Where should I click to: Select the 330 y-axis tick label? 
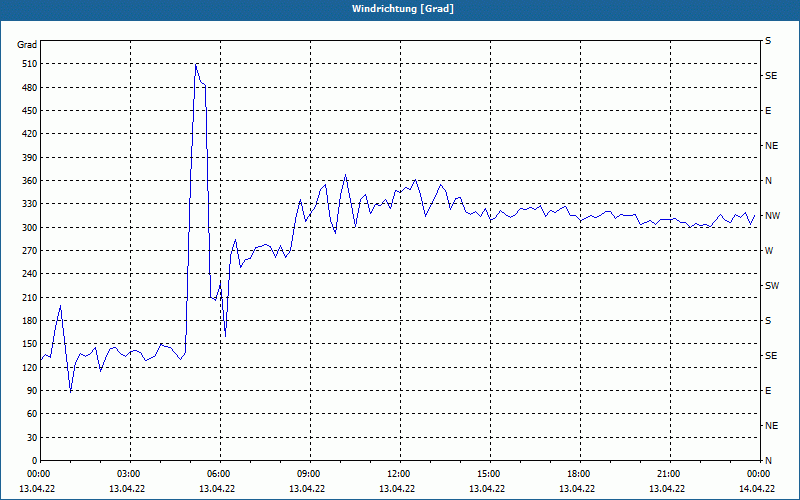pyautogui.click(x=30, y=204)
